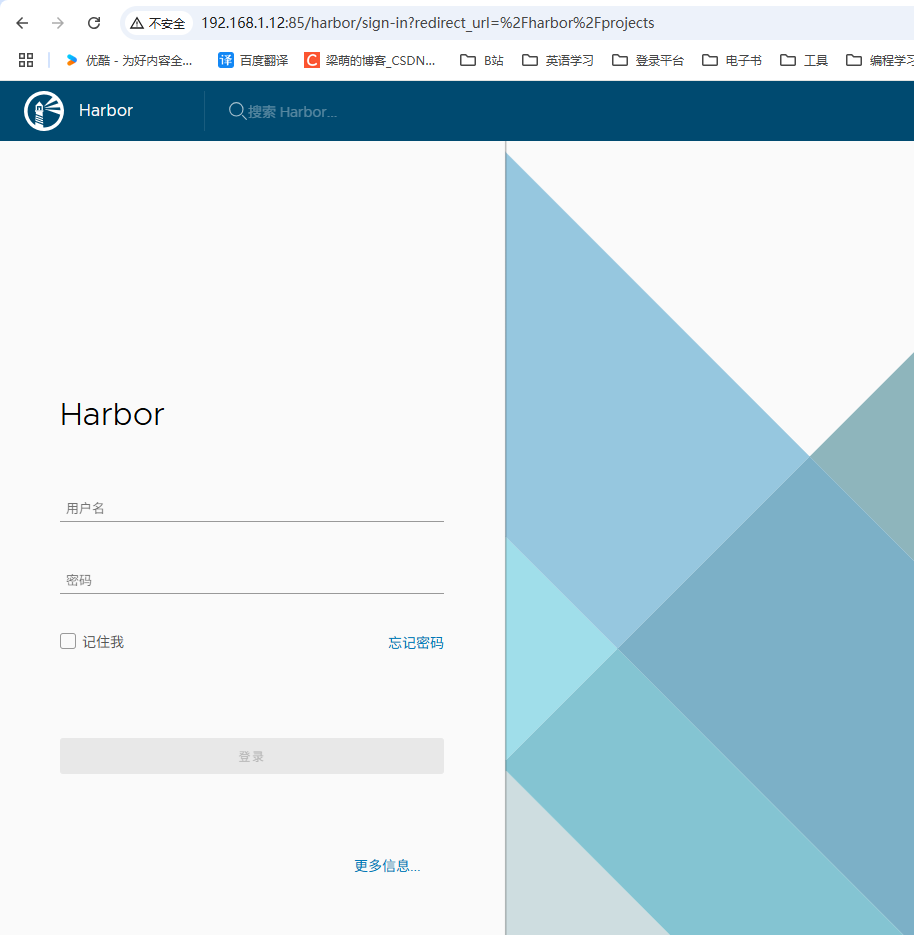Click the 登录 login button
The image size is (914, 935).
(x=252, y=756)
